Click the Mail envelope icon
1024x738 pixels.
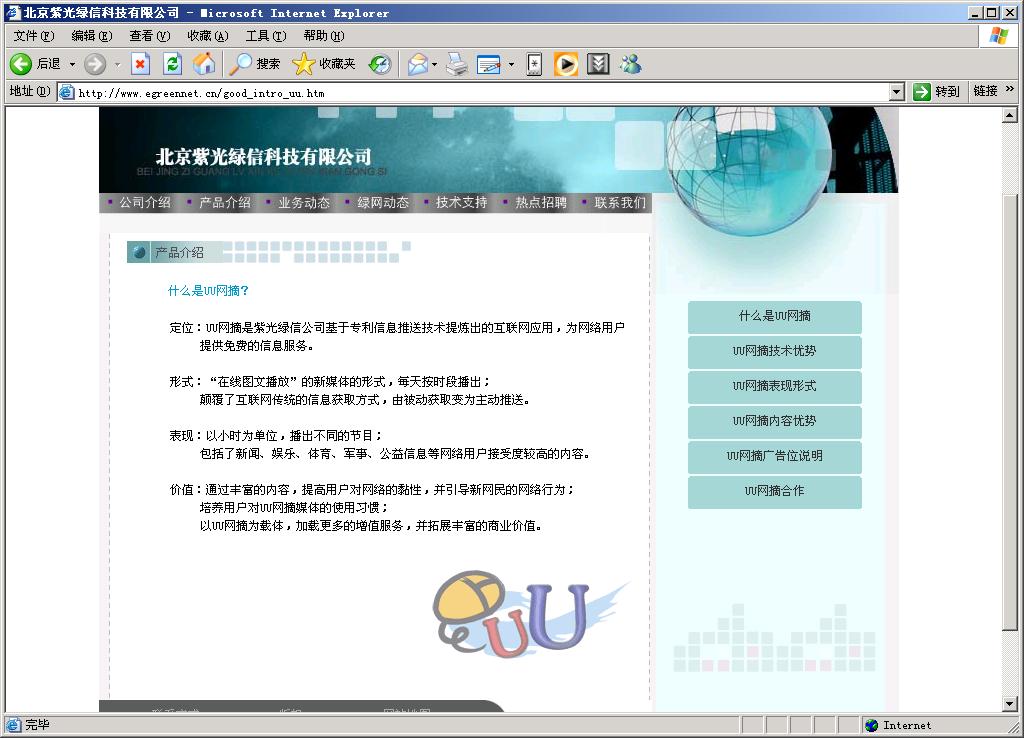pyautogui.click(x=418, y=64)
